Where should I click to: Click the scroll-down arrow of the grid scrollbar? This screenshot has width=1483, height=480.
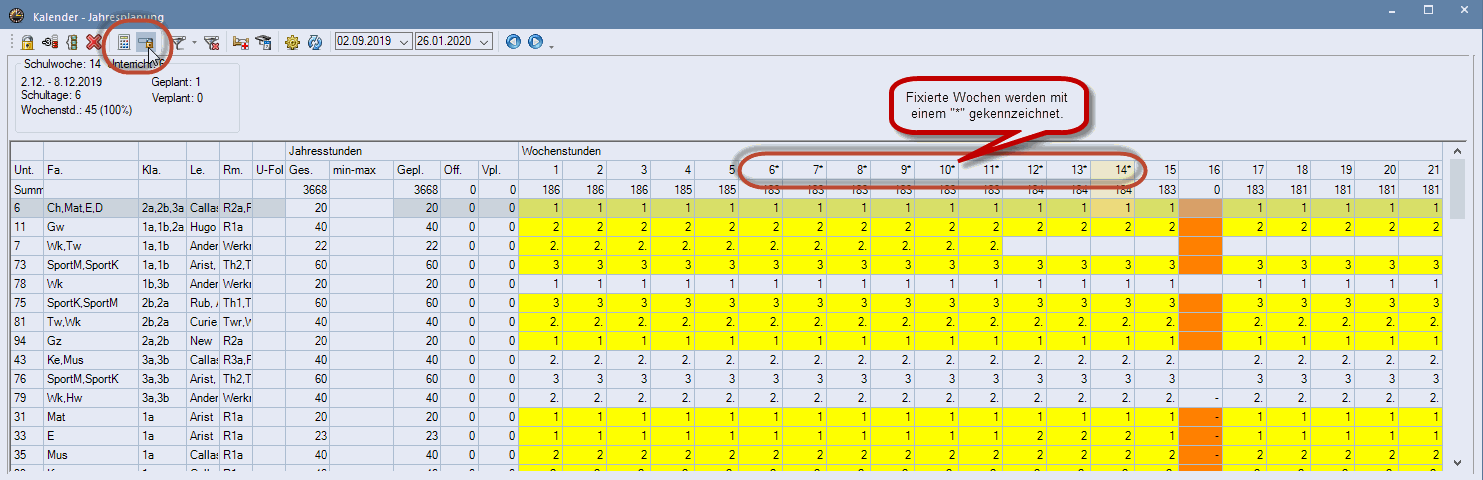1459,462
